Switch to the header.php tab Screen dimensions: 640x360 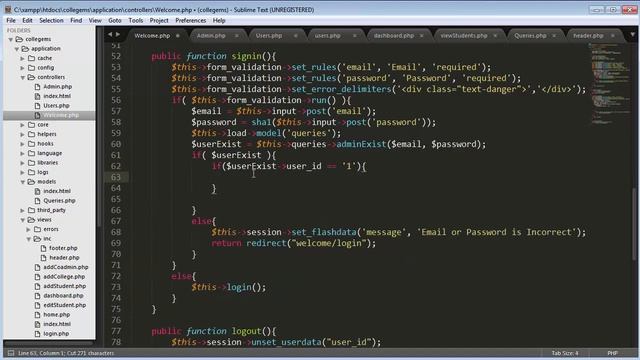[588, 36]
